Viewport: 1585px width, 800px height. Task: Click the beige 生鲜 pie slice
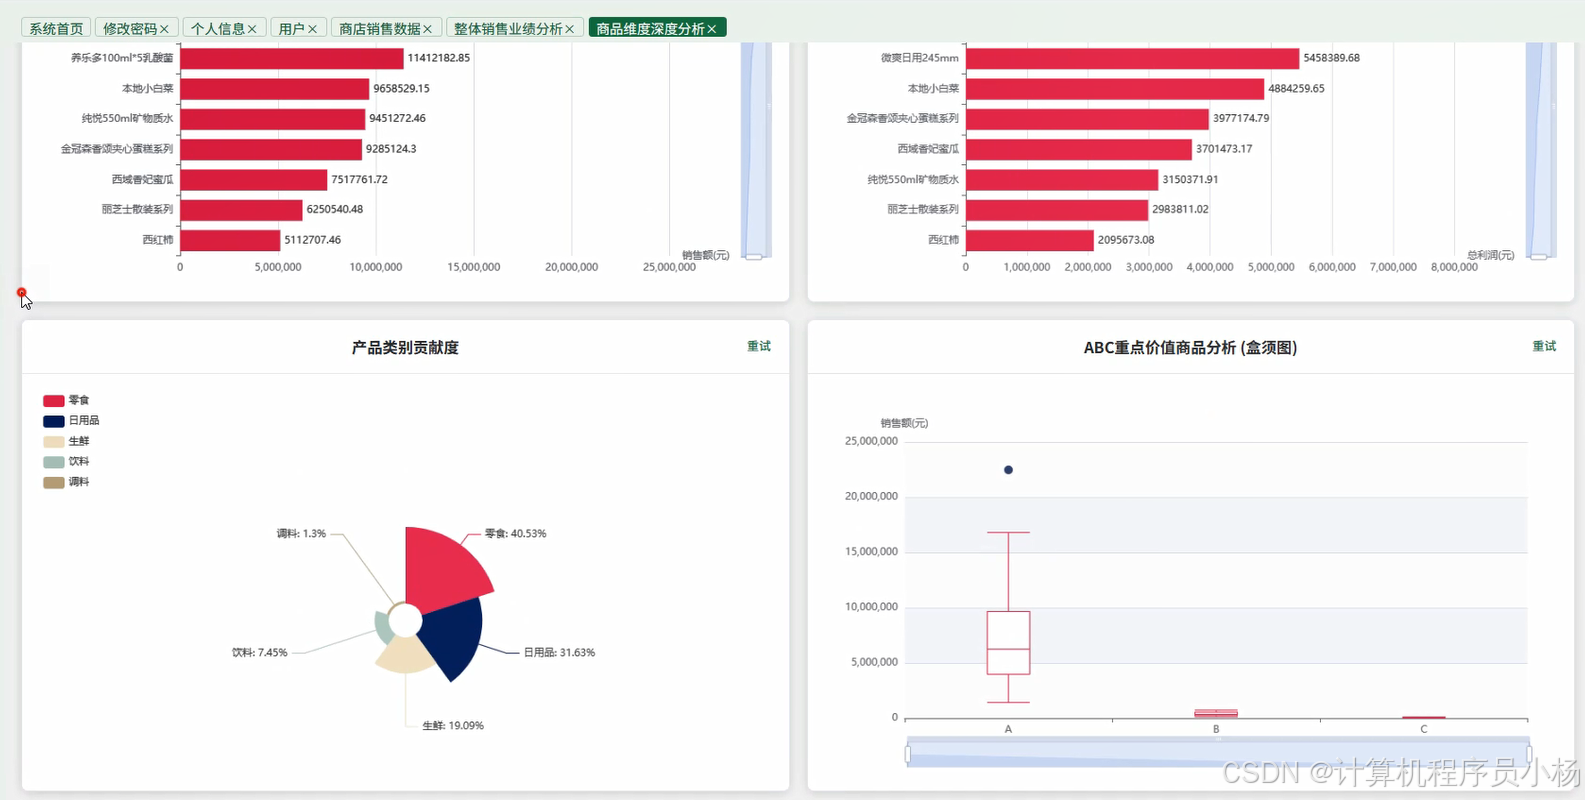[x=404, y=654]
